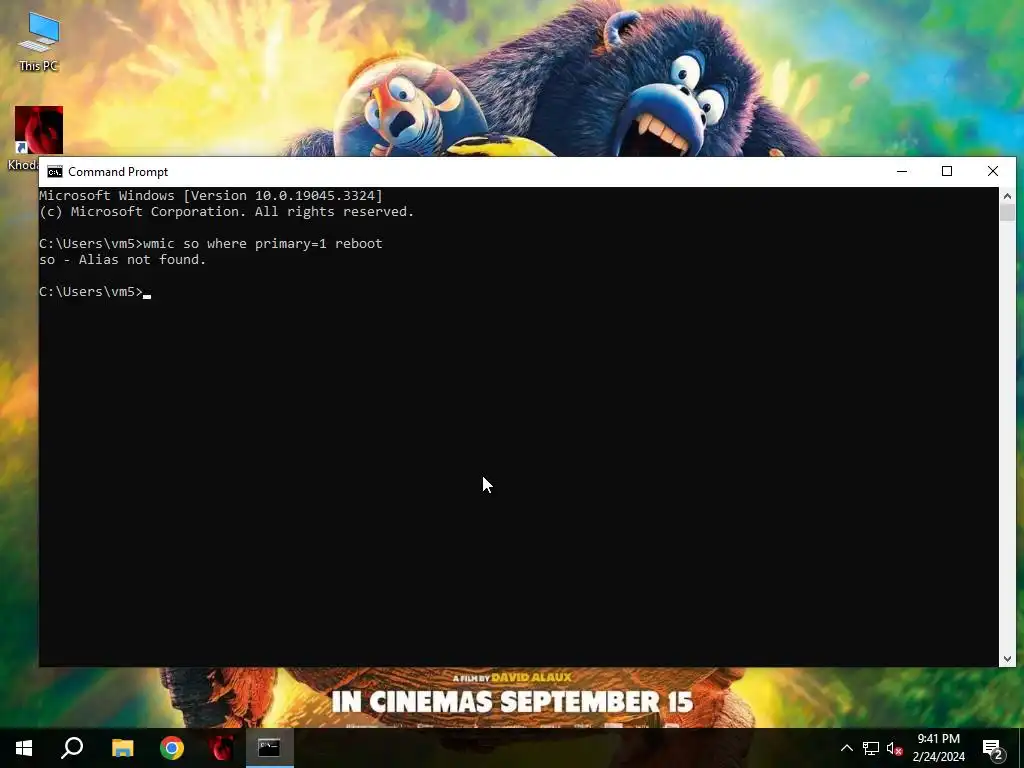Click the 'so - Alias not found.' line
Screen dimensions: 1024x768
tap(122, 259)
